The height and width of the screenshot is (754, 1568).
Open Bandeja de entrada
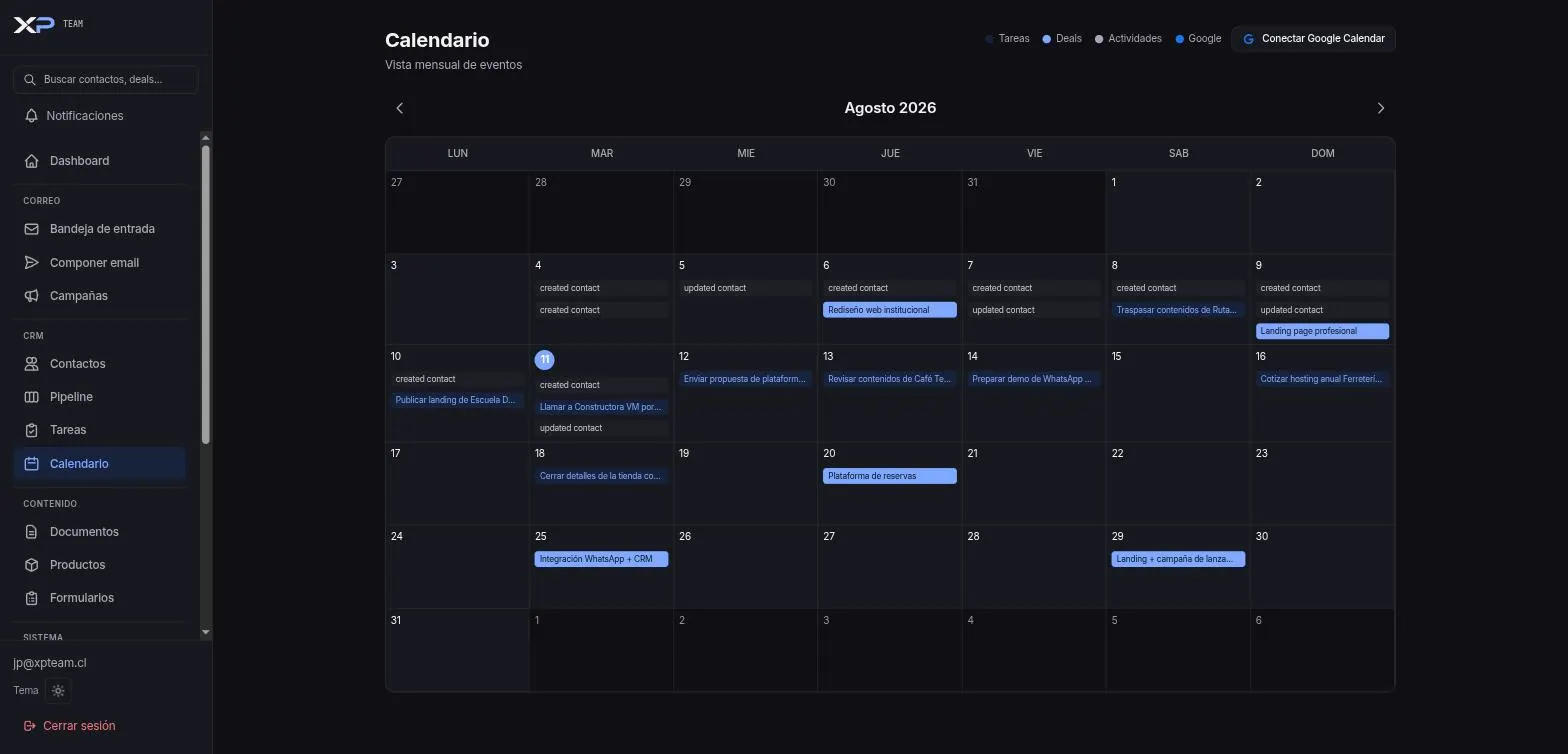[x=100, y=229]
